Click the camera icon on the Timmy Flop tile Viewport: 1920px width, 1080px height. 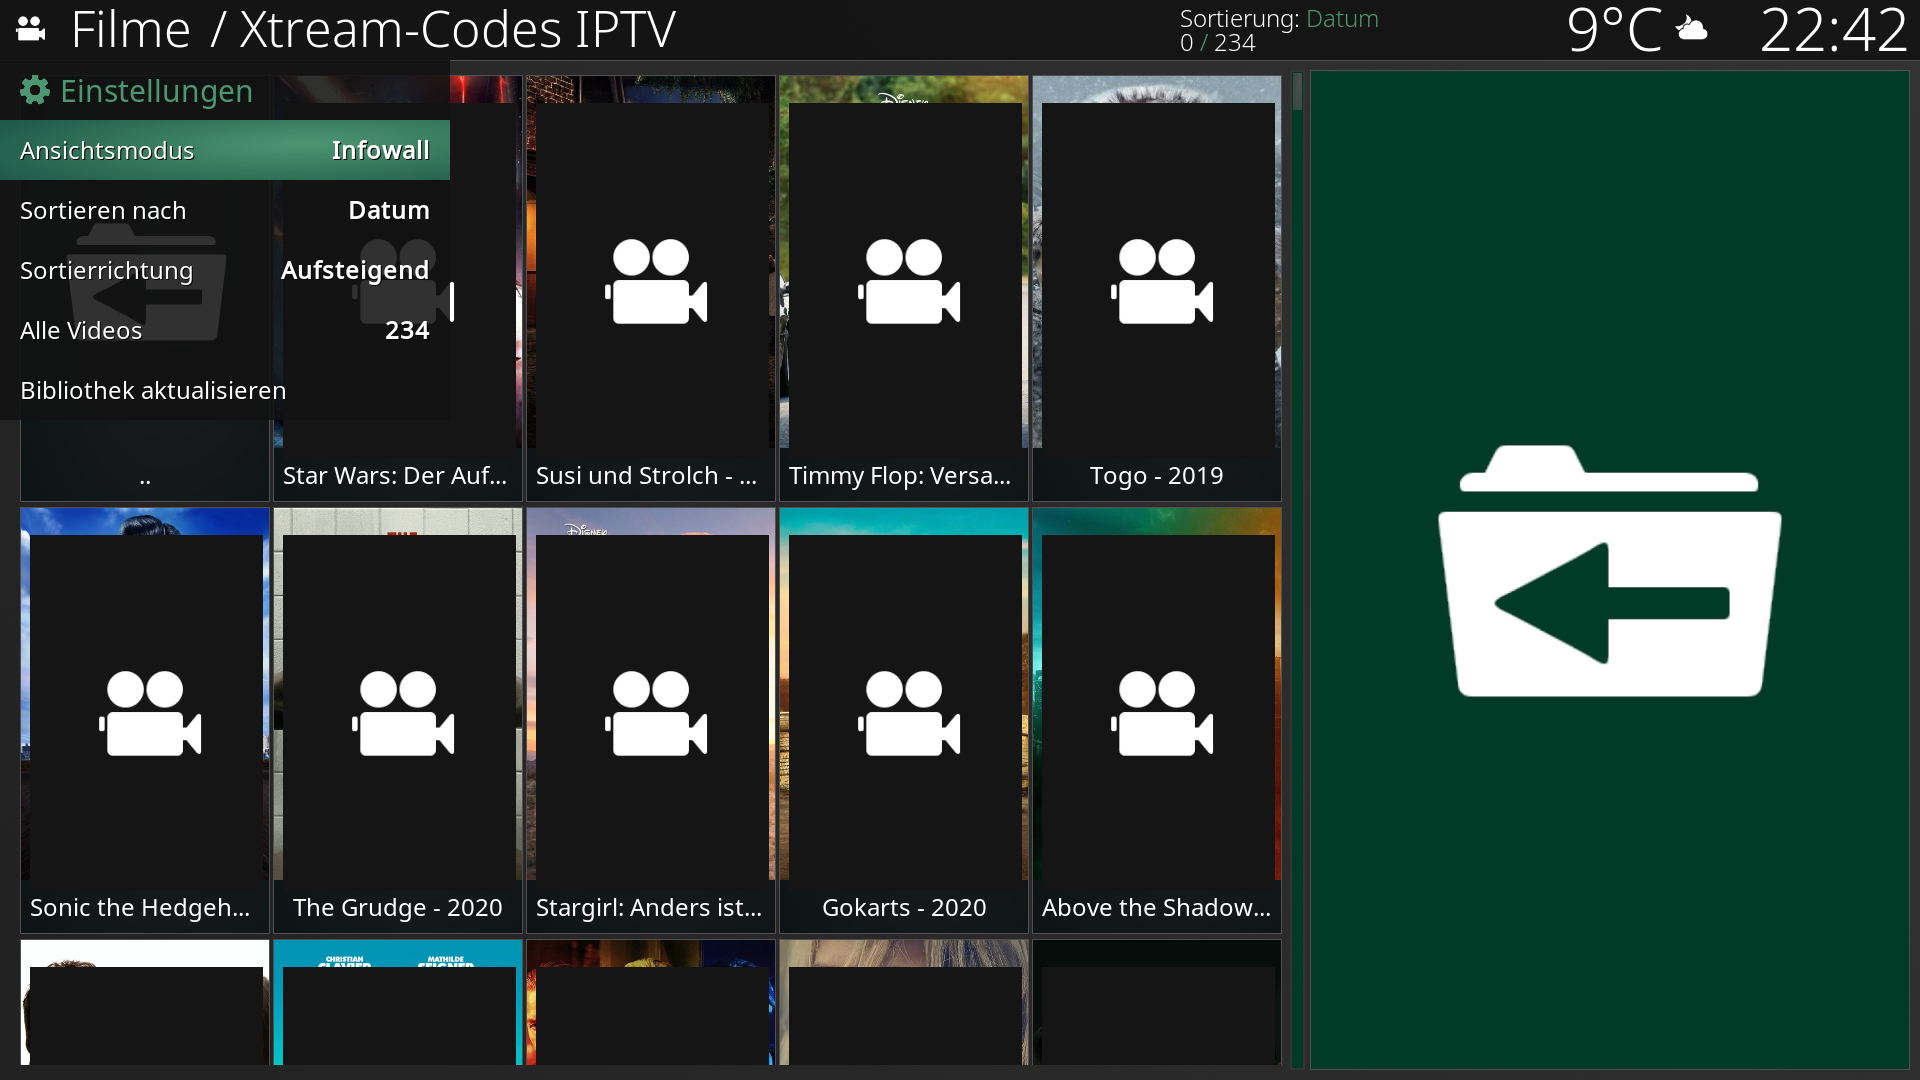[909, 282]
